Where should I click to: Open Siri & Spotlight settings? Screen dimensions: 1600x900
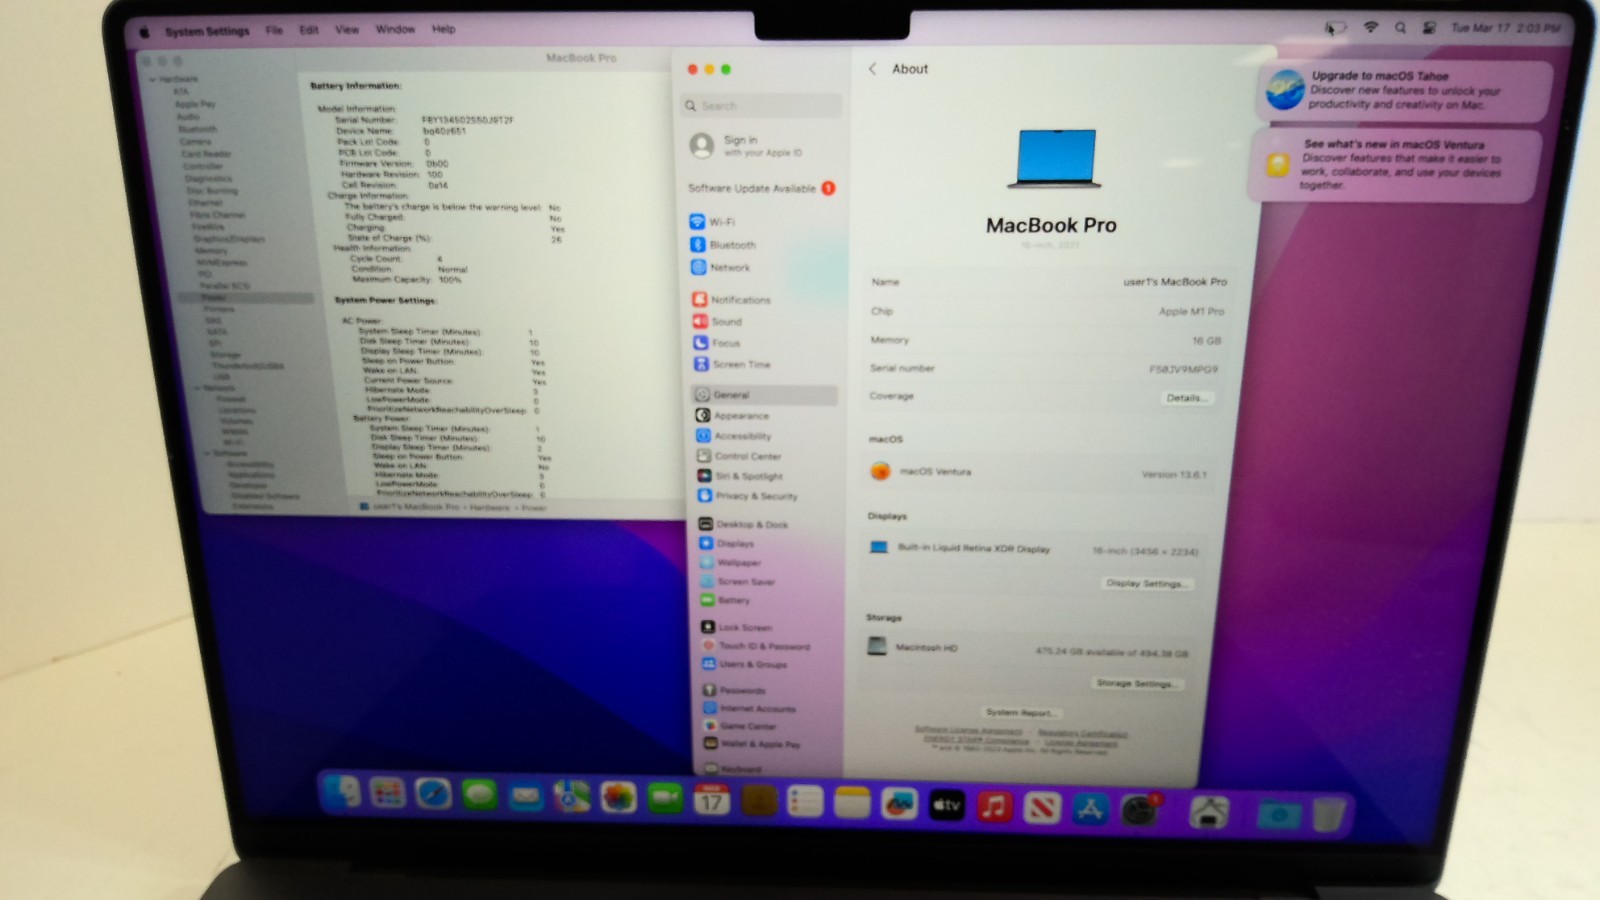[740, 476]
